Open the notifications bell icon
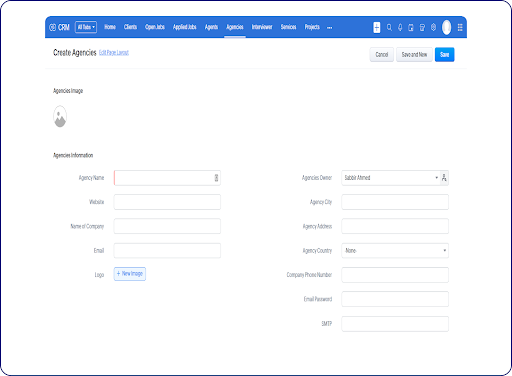Image resolution: width=512 pixels, height=376 pixels. tap(400, 27)
